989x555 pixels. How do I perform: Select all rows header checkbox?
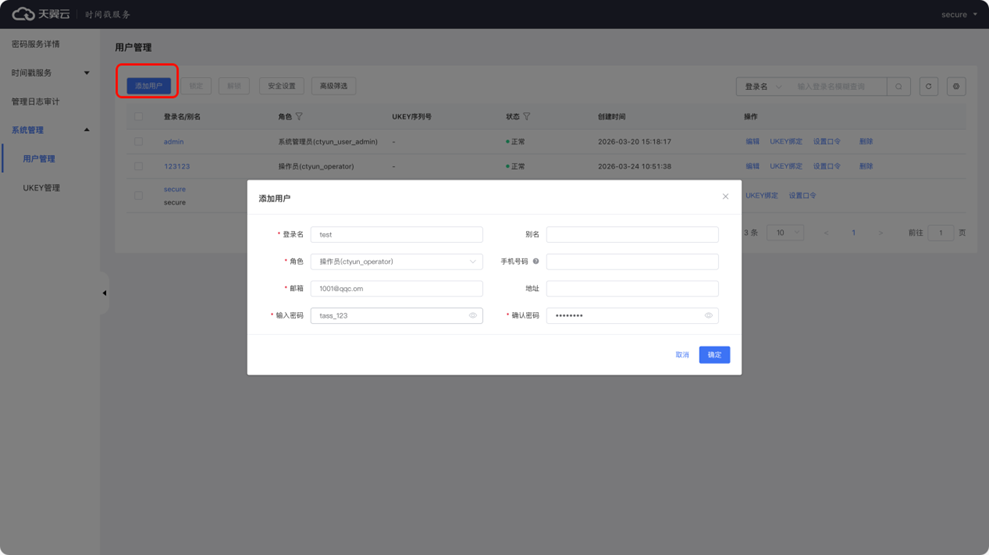[x=138, y=117]
